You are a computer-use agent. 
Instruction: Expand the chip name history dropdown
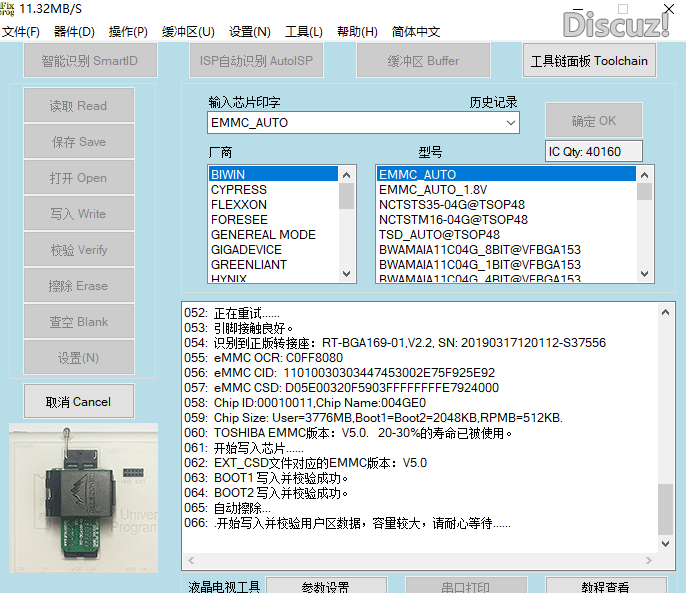click(x=511, y=123)
